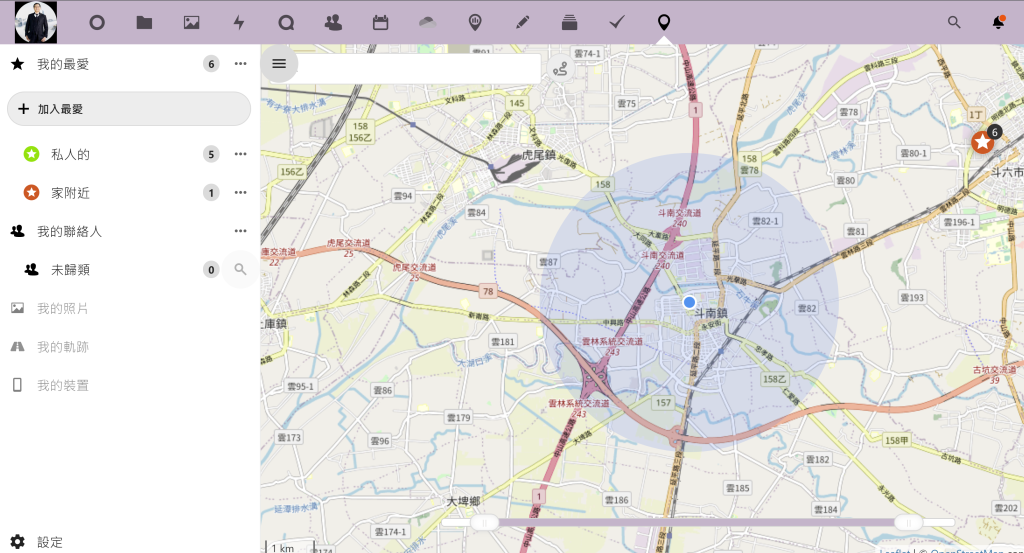Click the blue current location dot
Viewport: 1024px width, 553px height.
689,302
